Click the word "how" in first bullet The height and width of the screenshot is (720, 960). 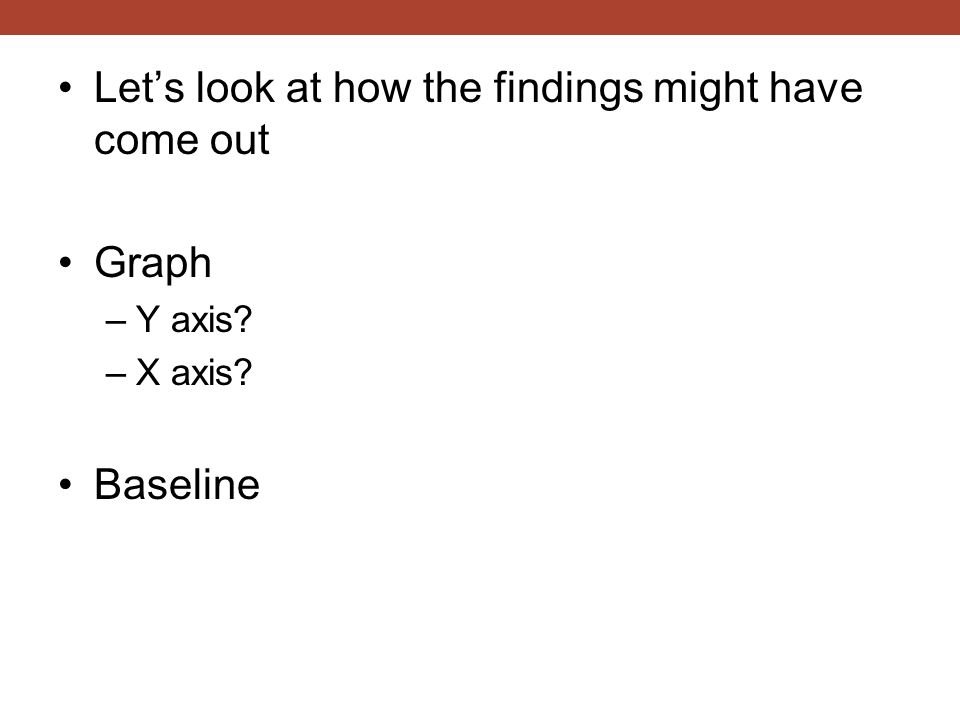coord(373,88)
